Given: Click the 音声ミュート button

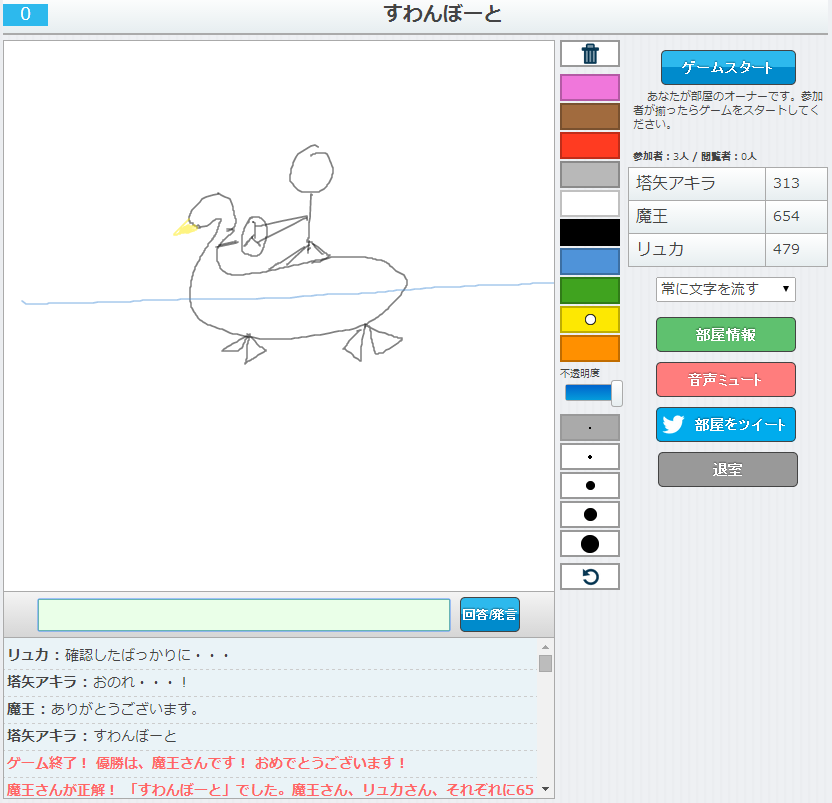Looking at the screenshot, I should [x=725, y=379].
